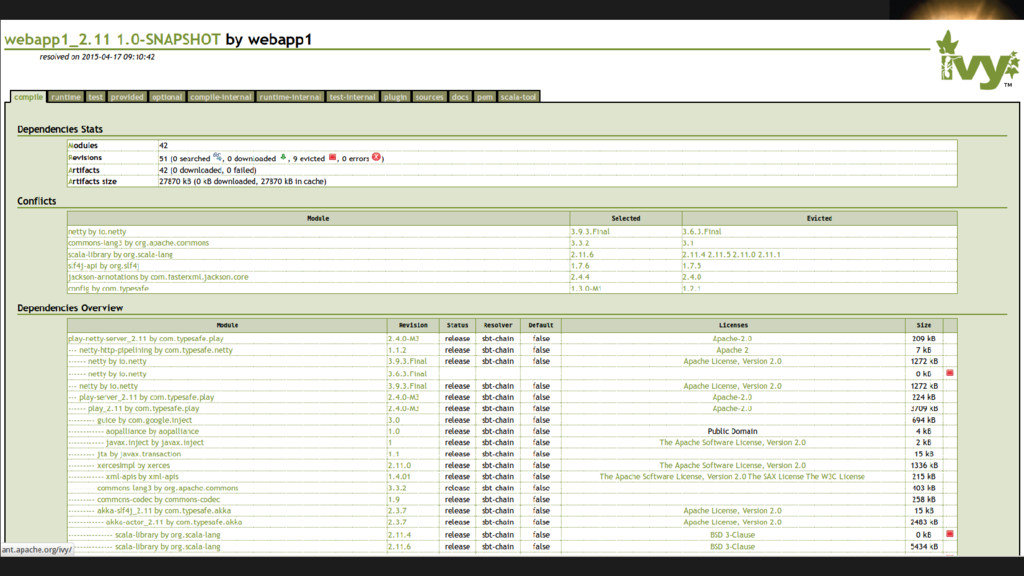The height and width of the screenshot is (576, 1024).
Task: Click evicted version 3.6.3.Final in Conflicts
Action: [x=702, y=232]
